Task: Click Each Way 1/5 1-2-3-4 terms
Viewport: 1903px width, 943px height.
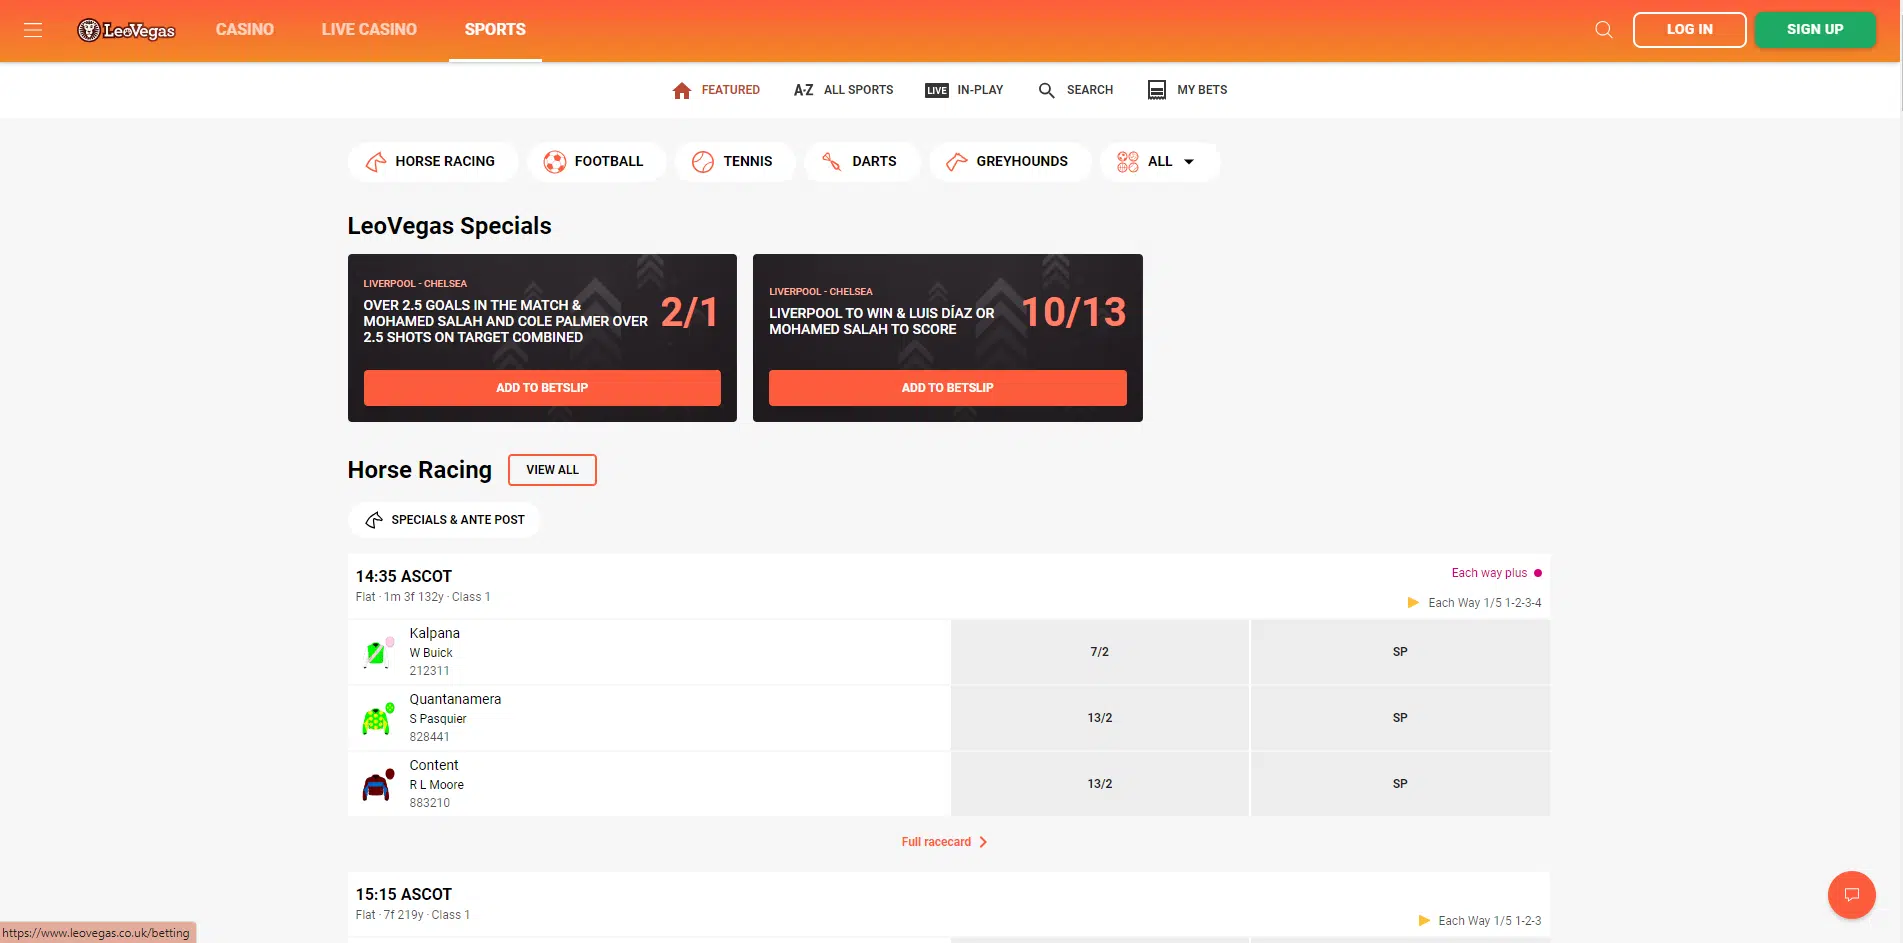Action: [x=1485, y=603]
